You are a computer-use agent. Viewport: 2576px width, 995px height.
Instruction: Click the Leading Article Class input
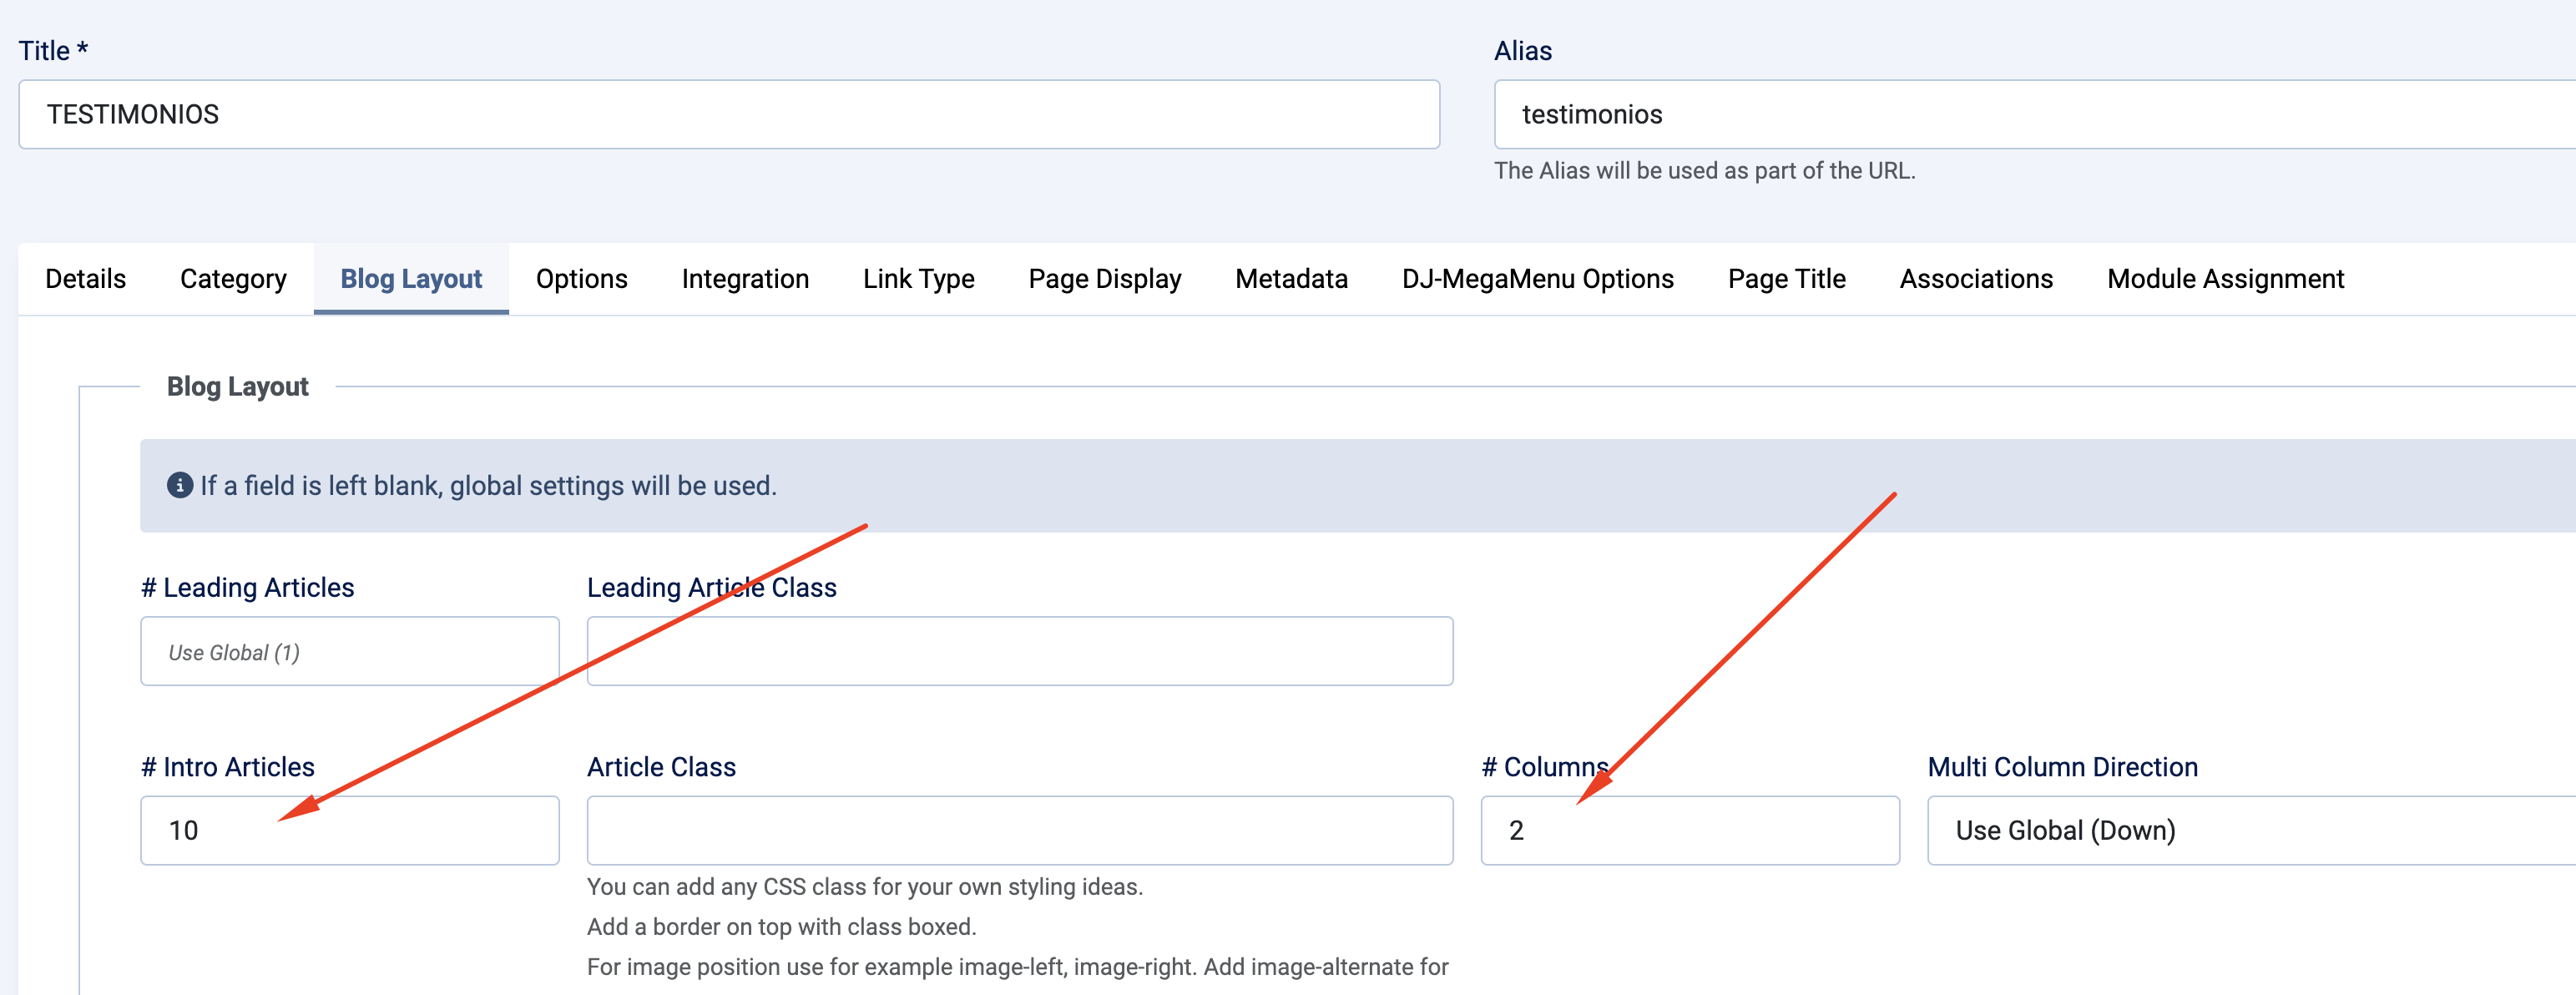(1020, 651)
